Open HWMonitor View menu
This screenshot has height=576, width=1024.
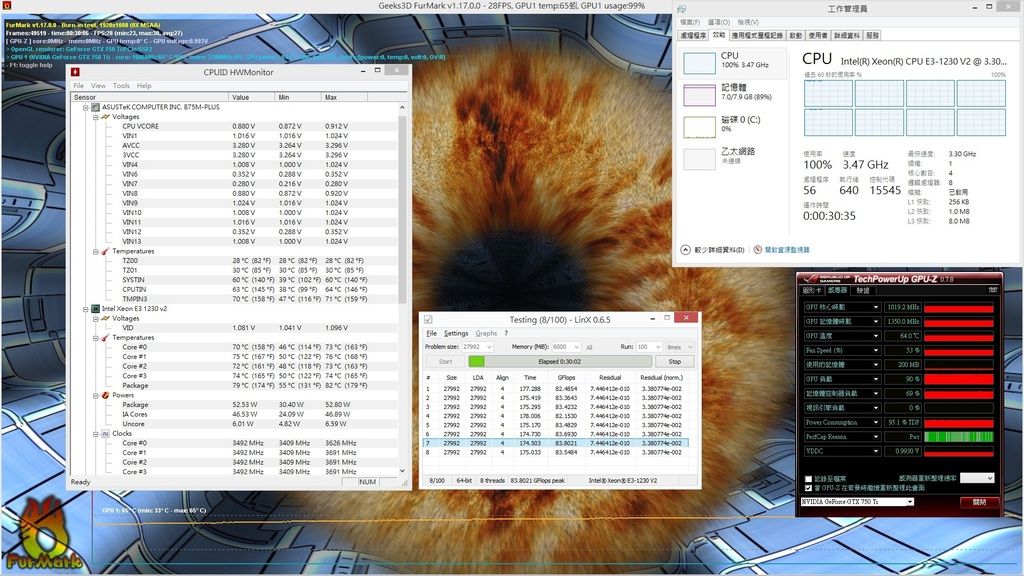coord(98,86)
